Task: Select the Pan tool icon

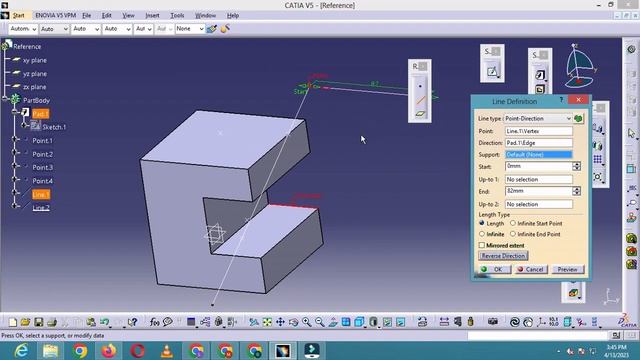Action: click(x=280, y=322)
